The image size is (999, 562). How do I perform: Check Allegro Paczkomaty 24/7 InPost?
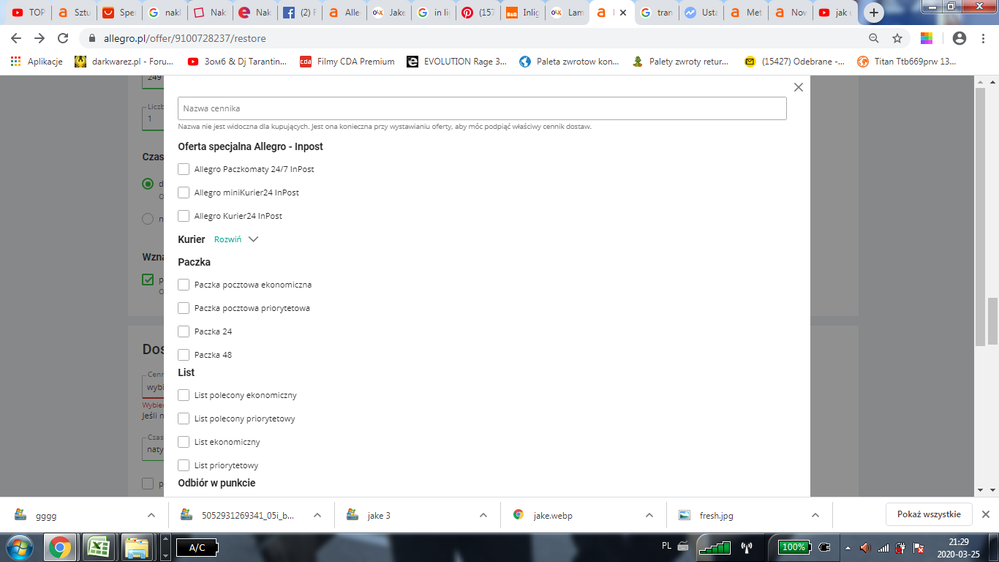(183, 169)
